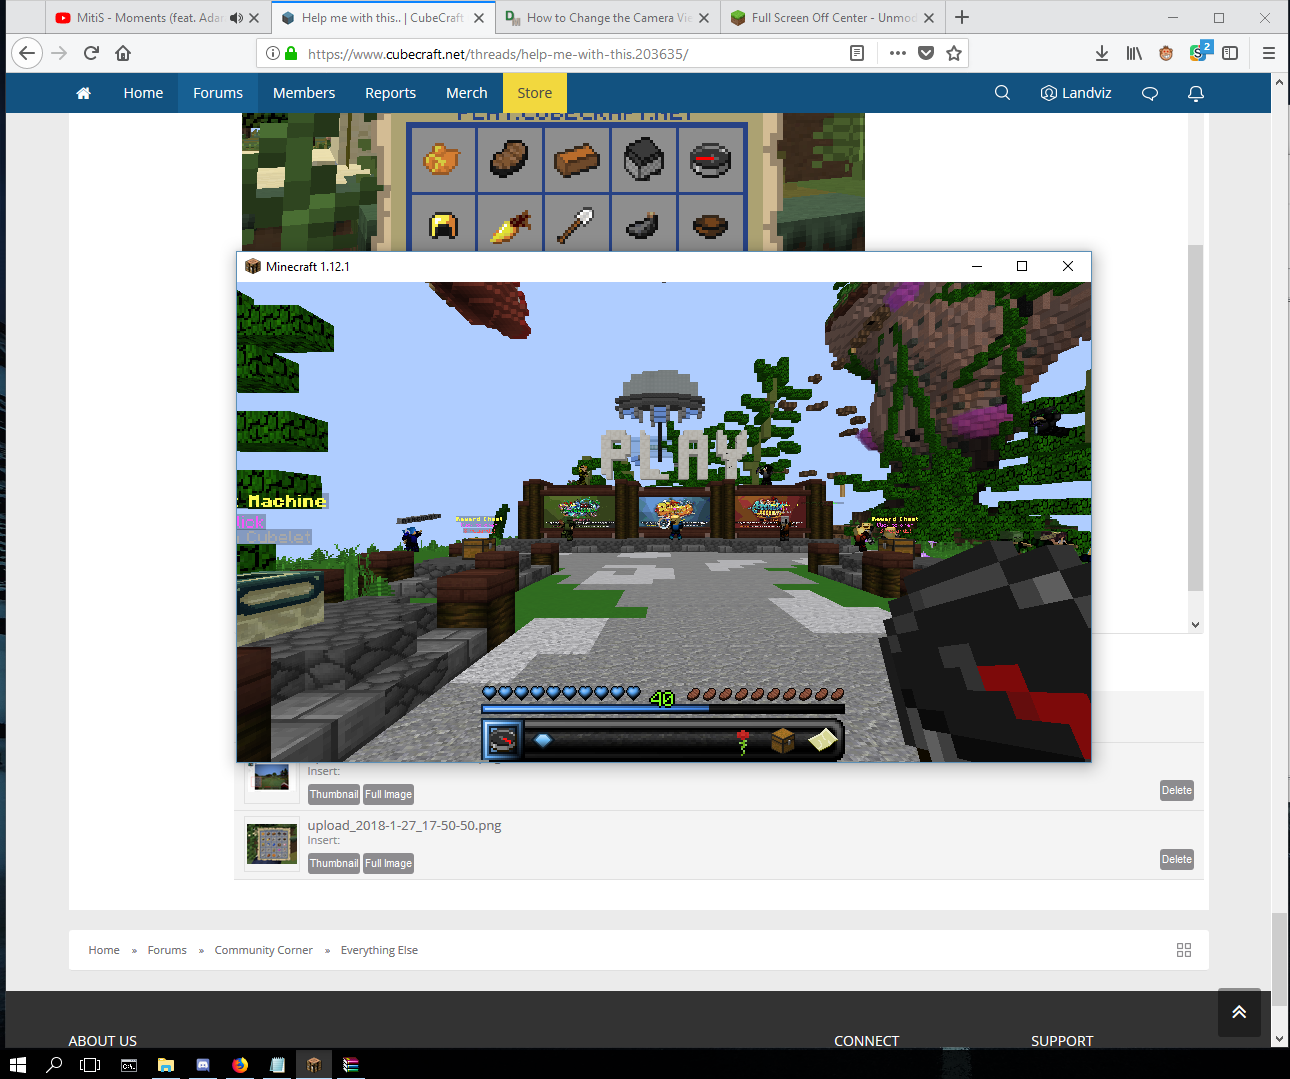
Task: Save page to Pocket
Action: coord(926,53)
